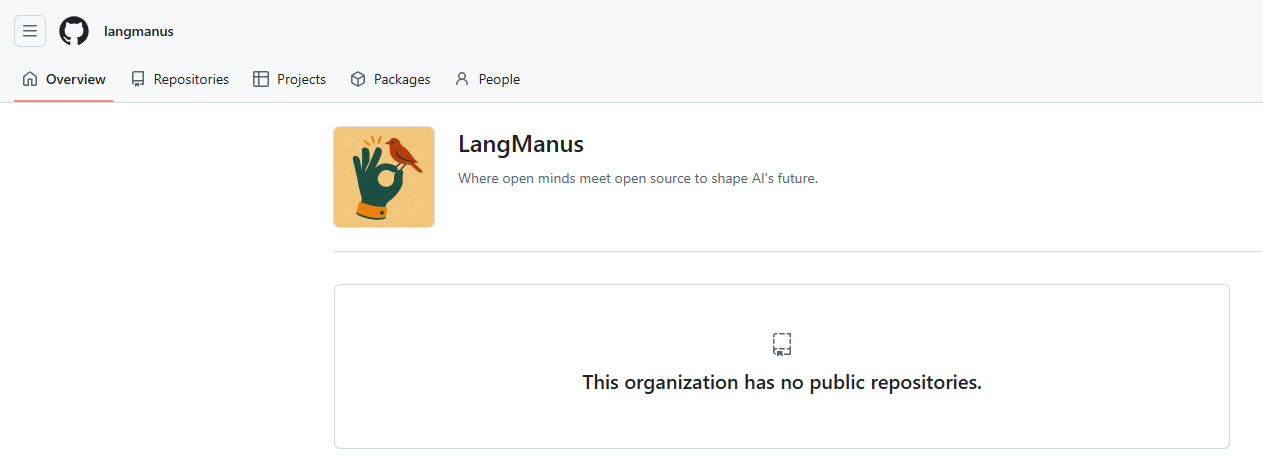Click the 'no public repositories' message text
The image size is (1263, 470).
pos(782,382)
